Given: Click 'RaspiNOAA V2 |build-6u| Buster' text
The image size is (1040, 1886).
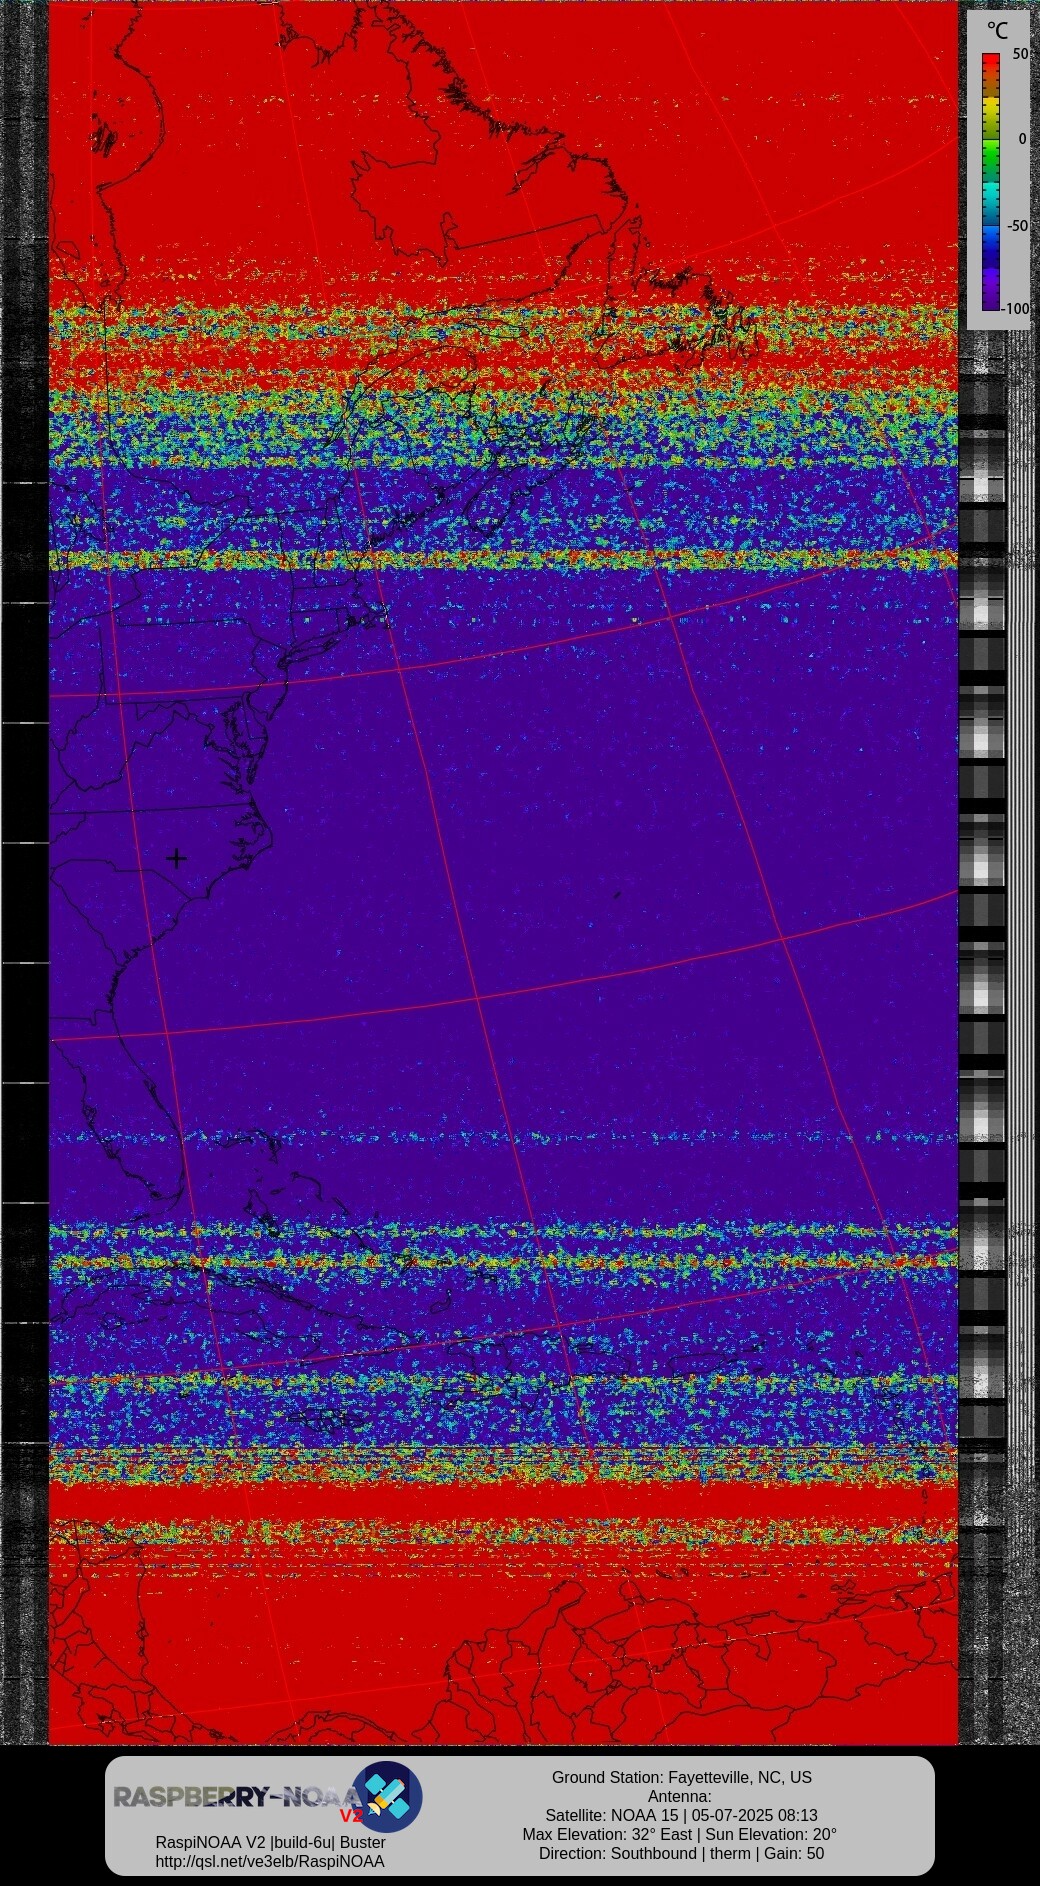Looking at the screenshot, I should pyautogui.click(x=270, y=1842).
